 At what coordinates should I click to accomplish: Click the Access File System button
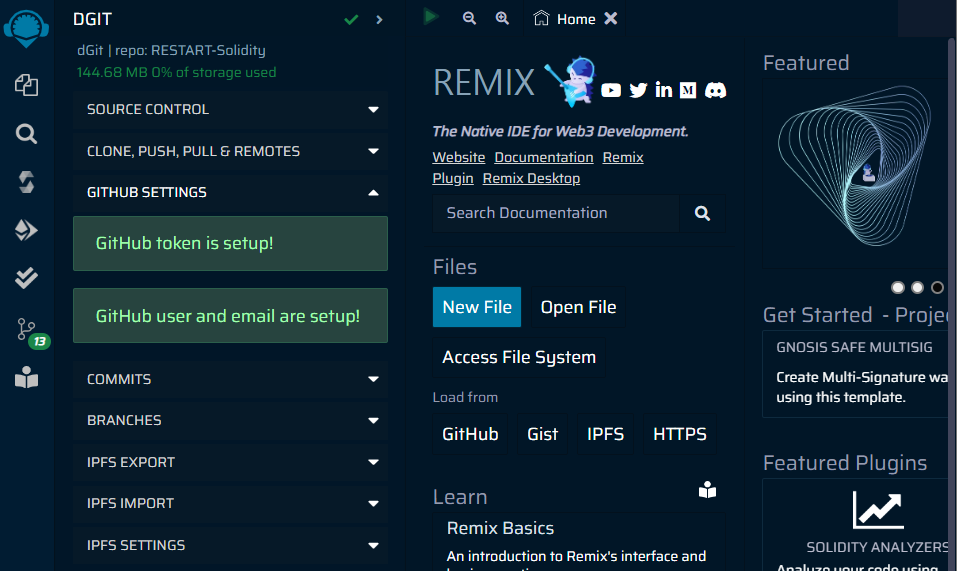tap(519, 357)
